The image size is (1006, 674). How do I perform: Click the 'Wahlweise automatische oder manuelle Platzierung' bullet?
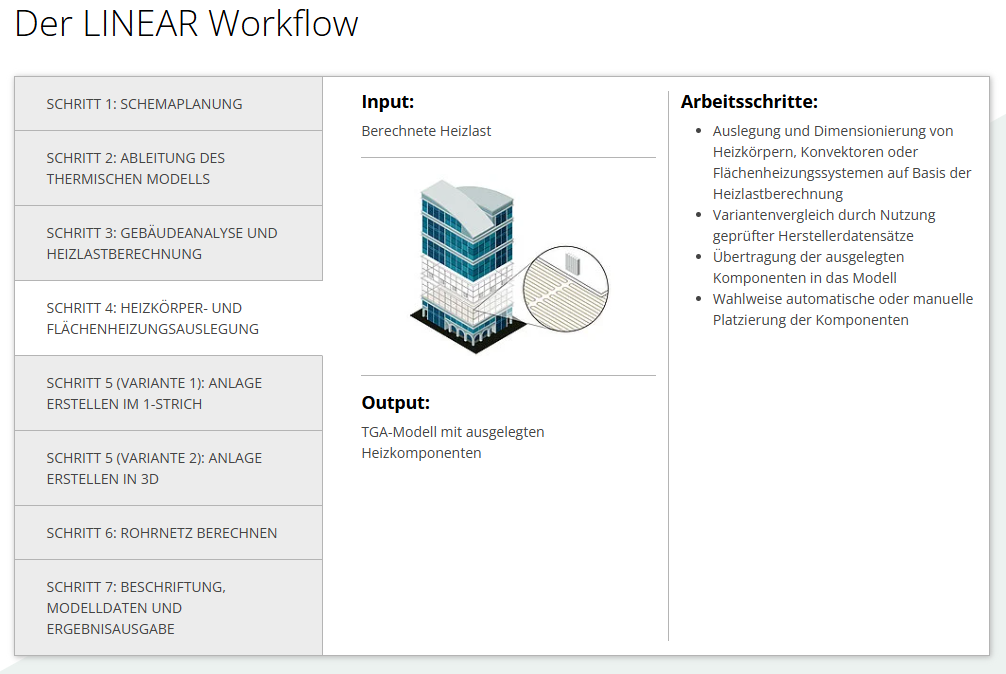(x=842, y=309)
